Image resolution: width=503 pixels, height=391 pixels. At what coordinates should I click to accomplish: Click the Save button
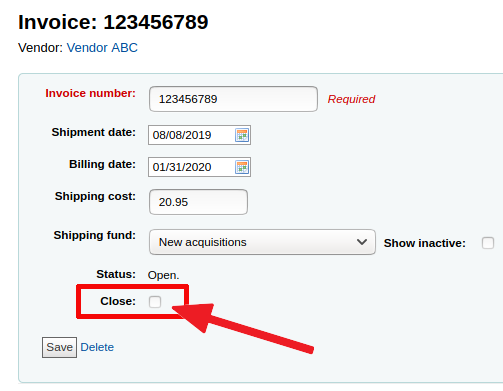(x=59, y=347)
